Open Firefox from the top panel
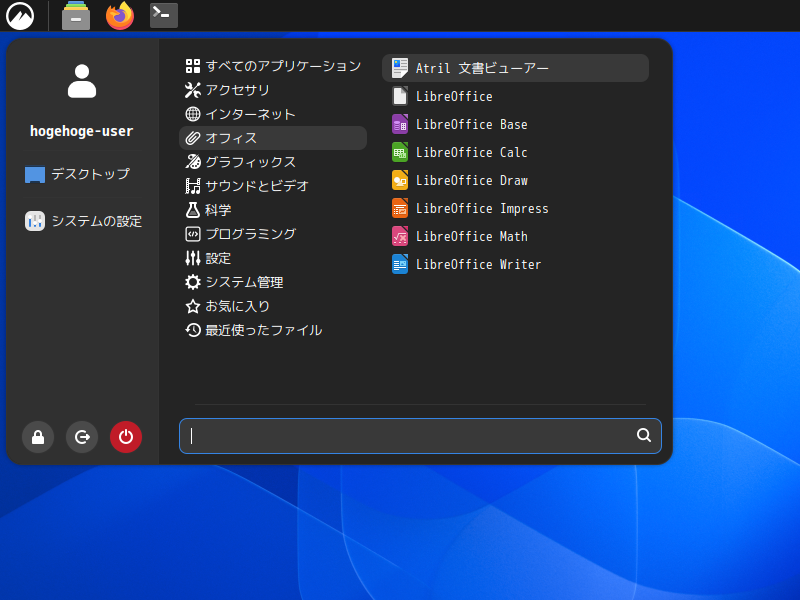 (x=120, y=15)
